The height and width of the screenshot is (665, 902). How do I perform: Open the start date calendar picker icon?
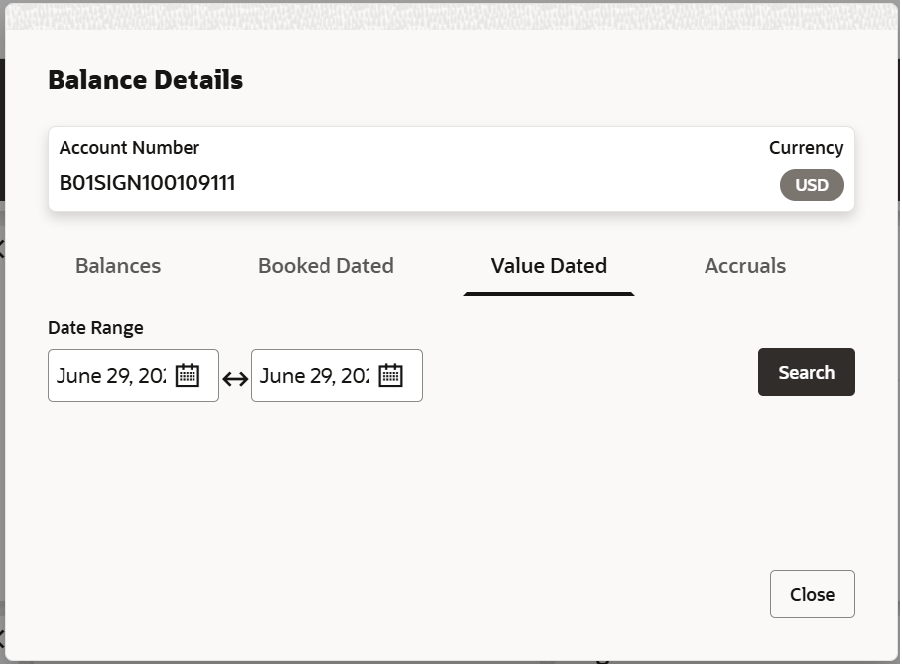pyautogui.click(x=187, y=375)
